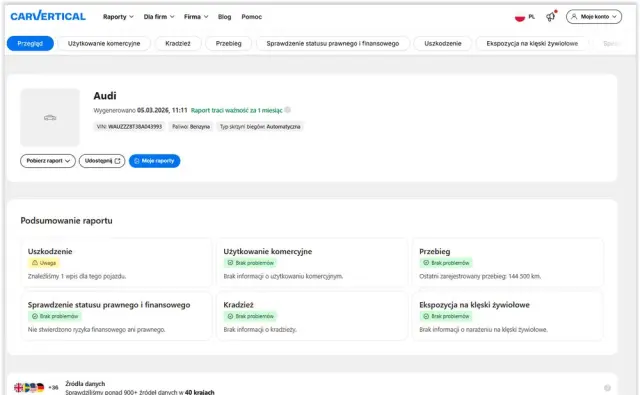
Task: Click the info icon beside report expiry
Action: point(287,110)
